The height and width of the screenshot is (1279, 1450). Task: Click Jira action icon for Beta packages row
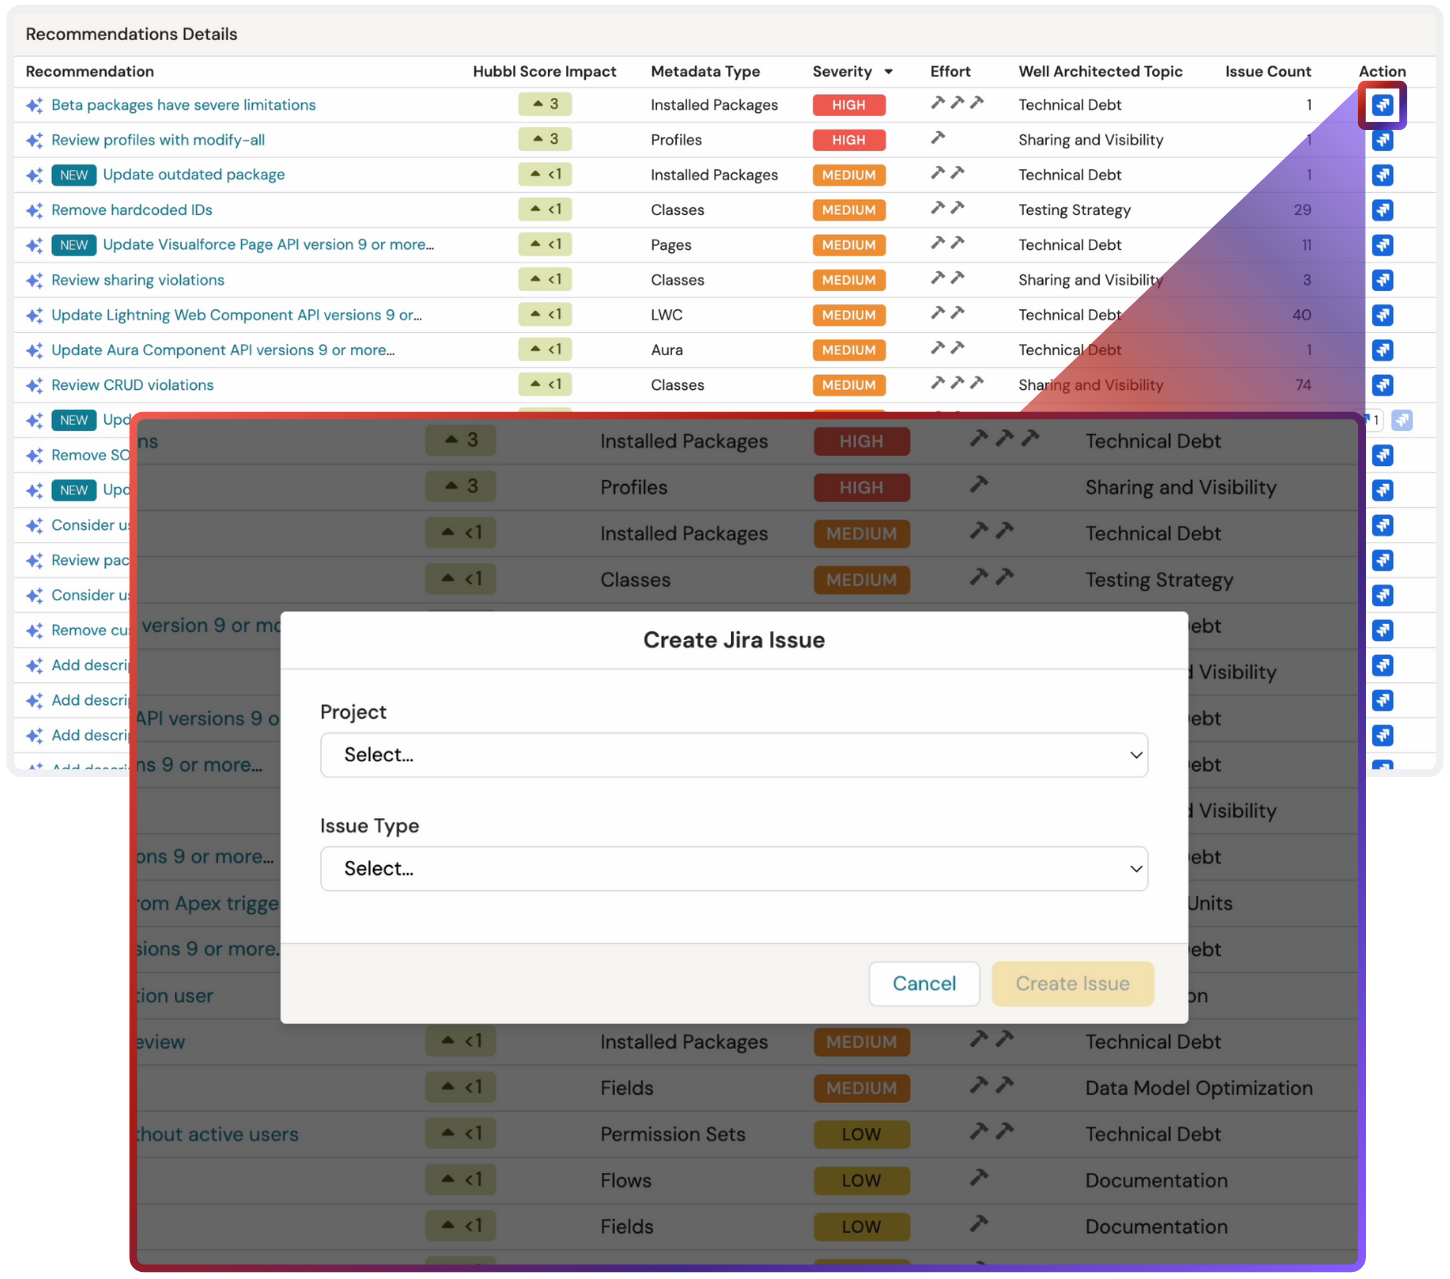[1382, 105]
